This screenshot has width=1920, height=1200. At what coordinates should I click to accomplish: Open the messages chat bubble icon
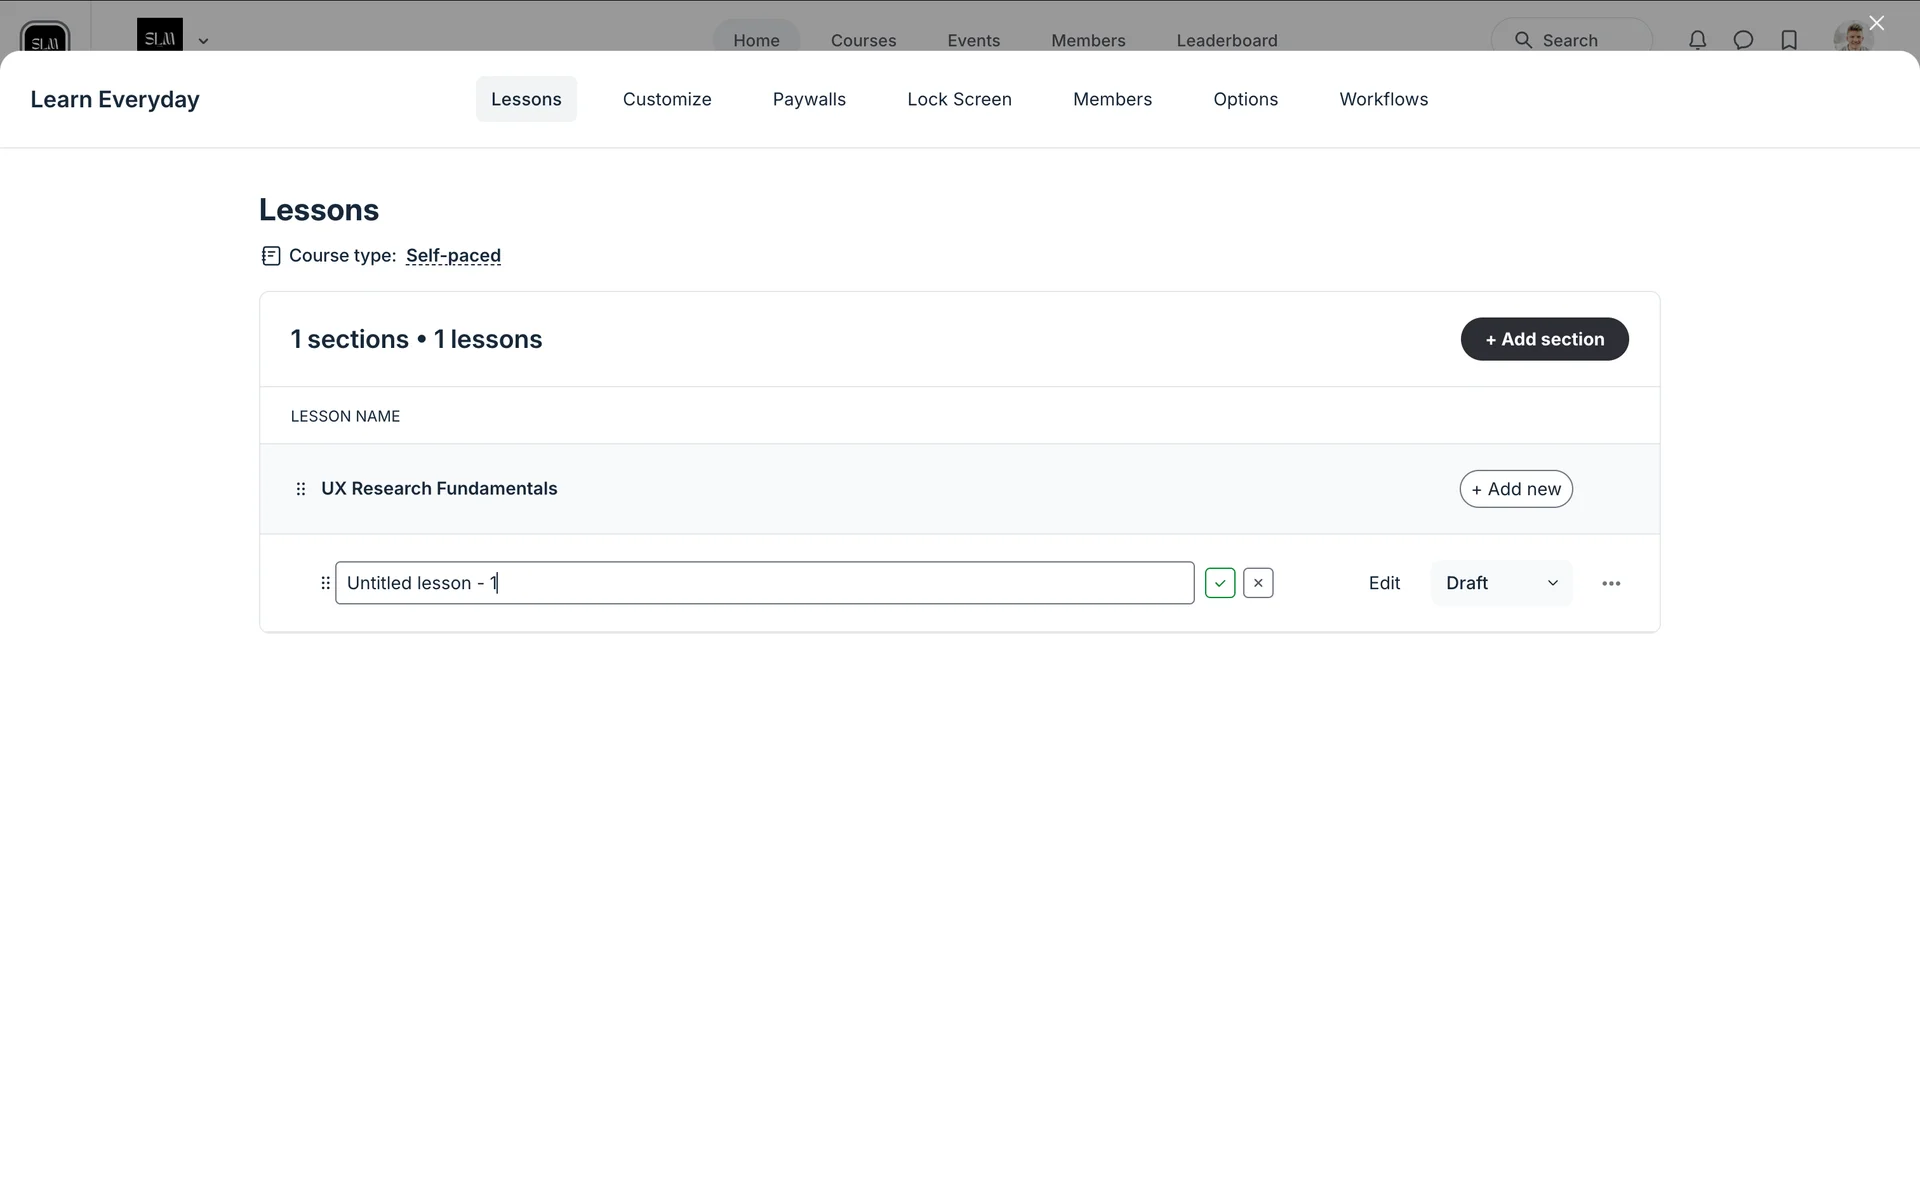click(x=1743, y=40)
